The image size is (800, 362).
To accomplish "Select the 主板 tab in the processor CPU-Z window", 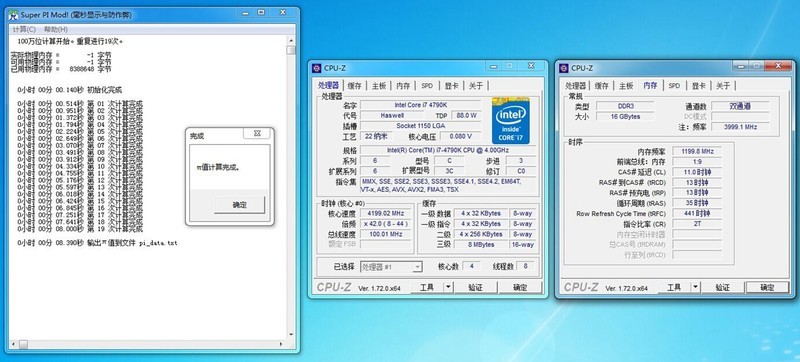I will point(379,86).
